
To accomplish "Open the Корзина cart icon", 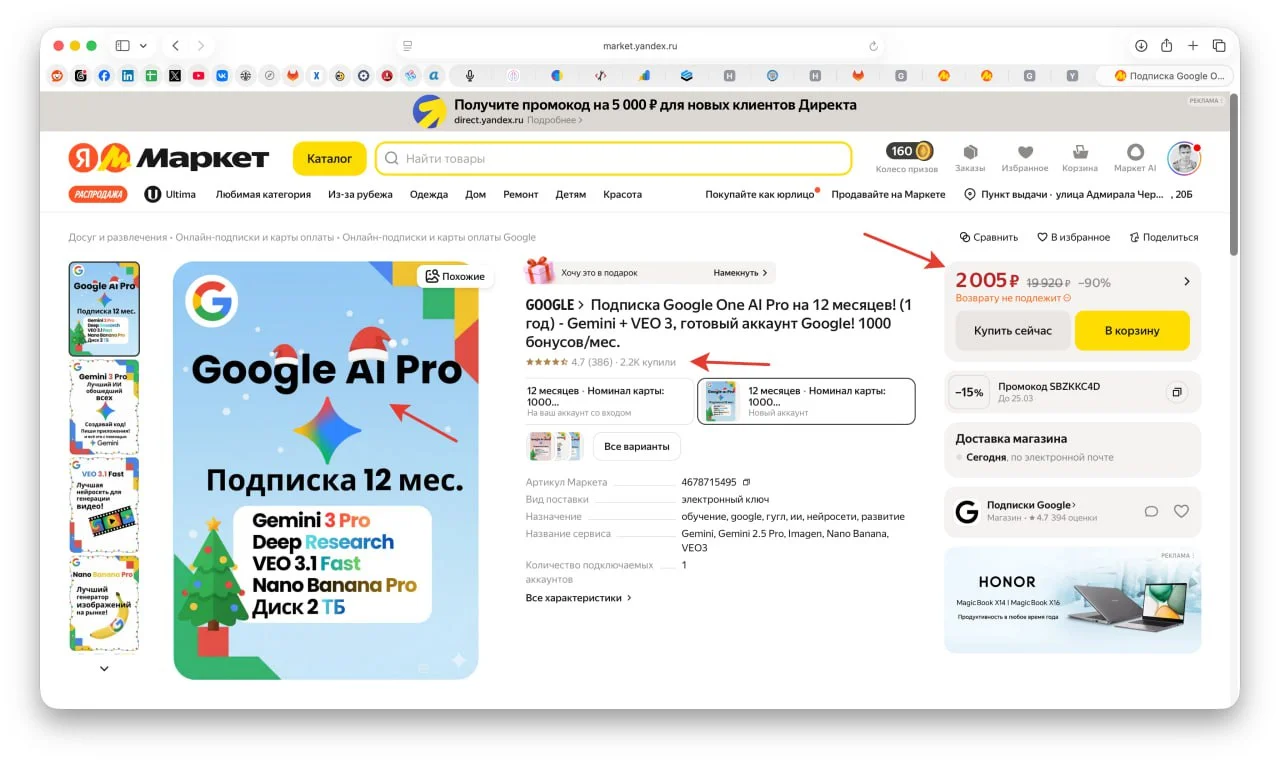I will [1079, 157].
